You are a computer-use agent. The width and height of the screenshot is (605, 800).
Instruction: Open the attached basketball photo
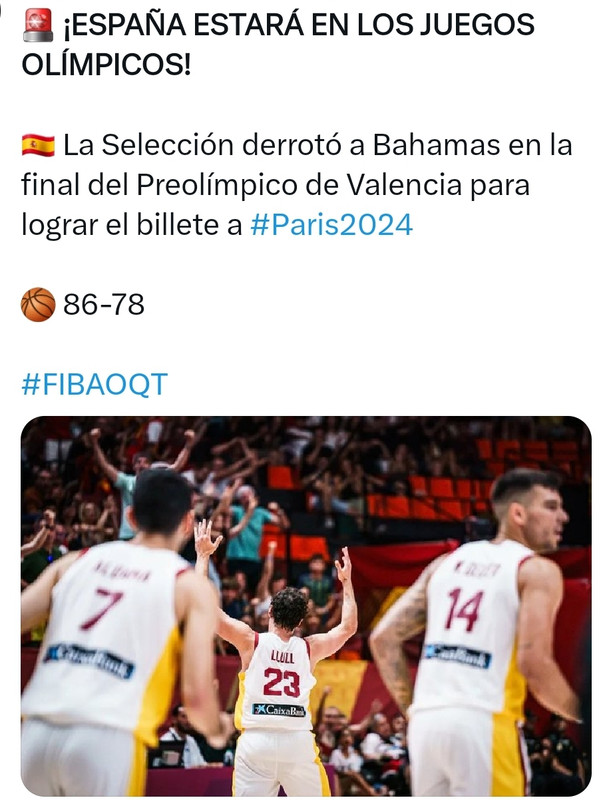click(x=306, y=606)
